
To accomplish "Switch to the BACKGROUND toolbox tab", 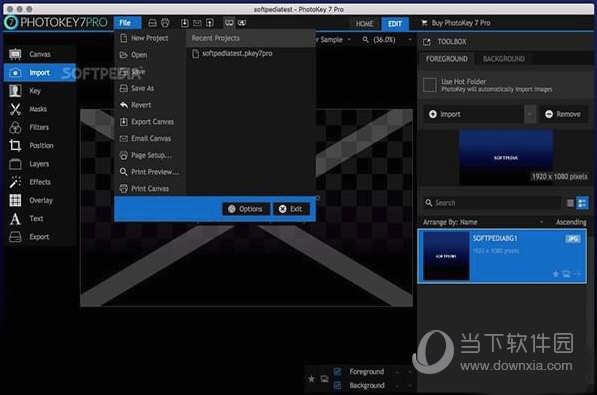I will (x=504, y=59).
